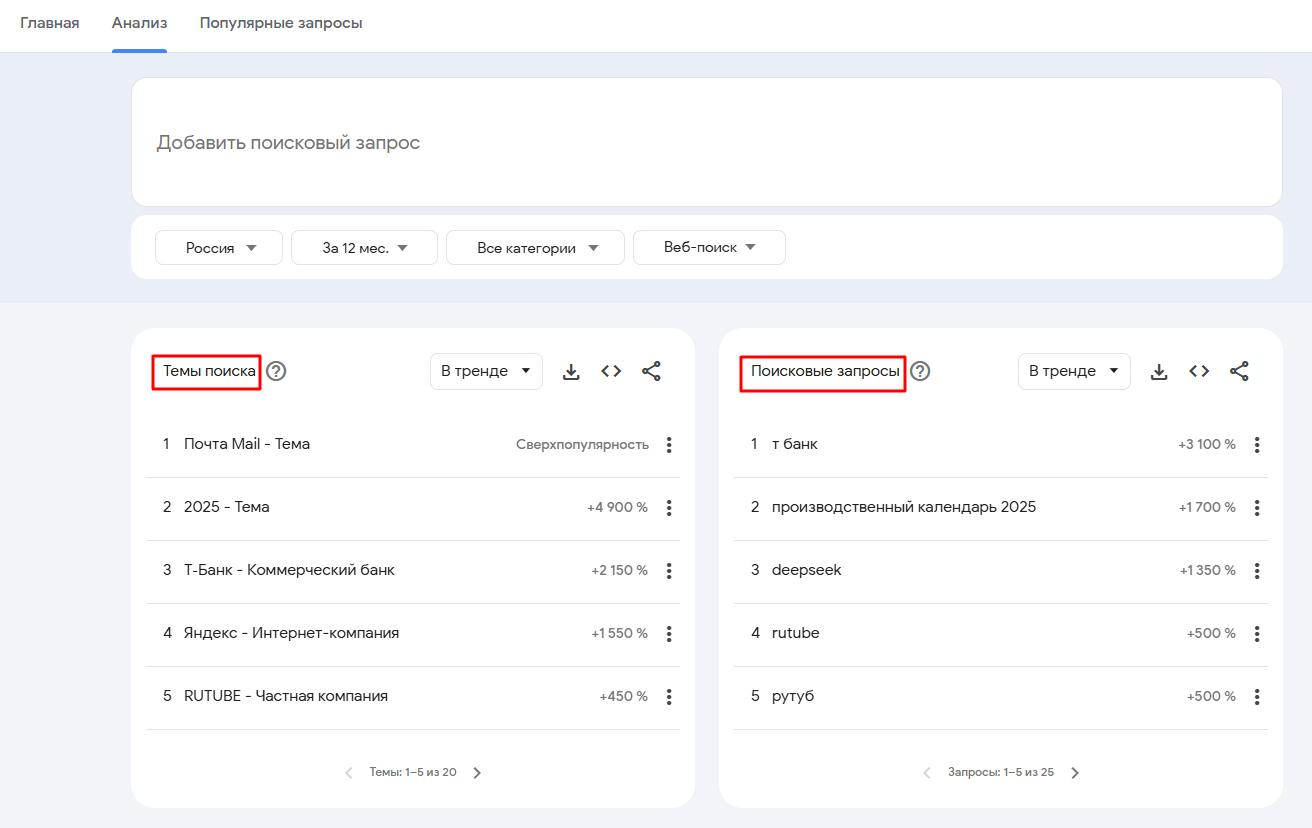This screenshot has height=828, width=1312.
Task: Open Яндекс - Интернет-компания topic
Action: click(x=291, y=633)
